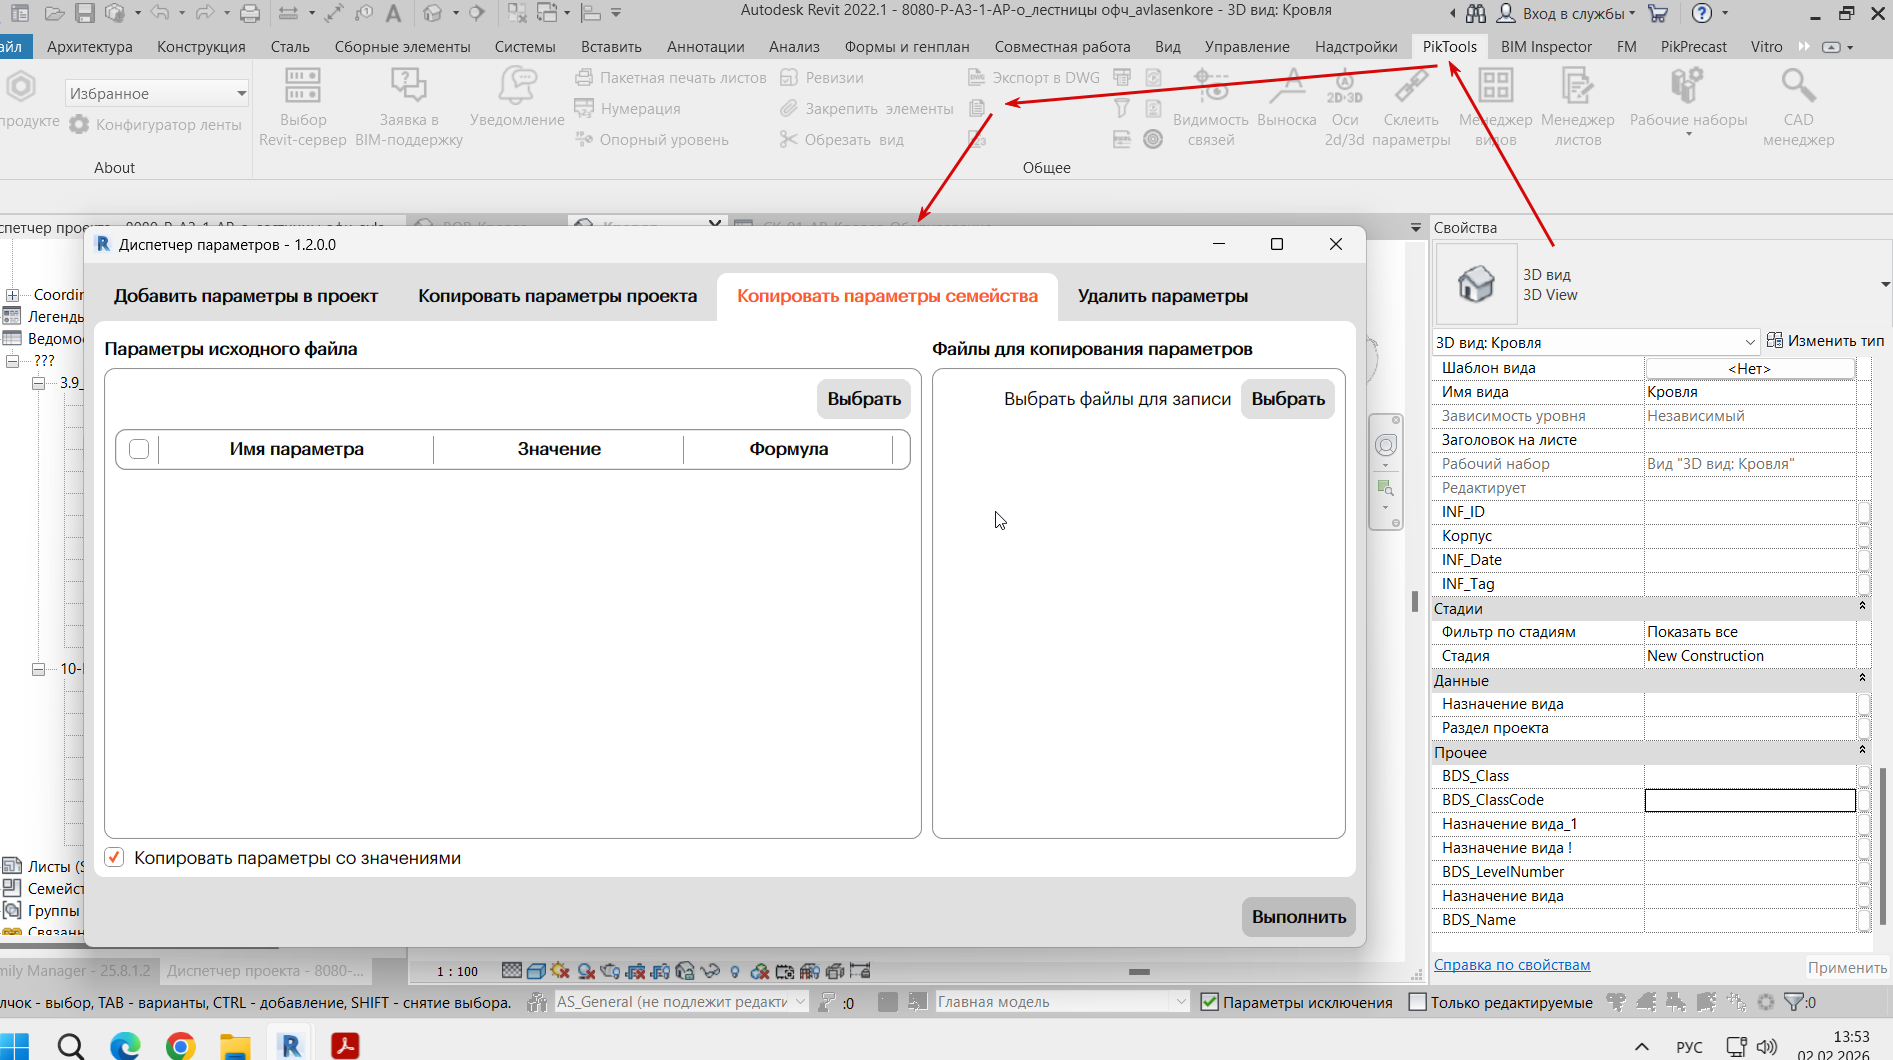The width and height of the screenshot is (1893, 1060).
Task: Expand Рабочие наборы ribbon dropdown
Action: 1688,103
